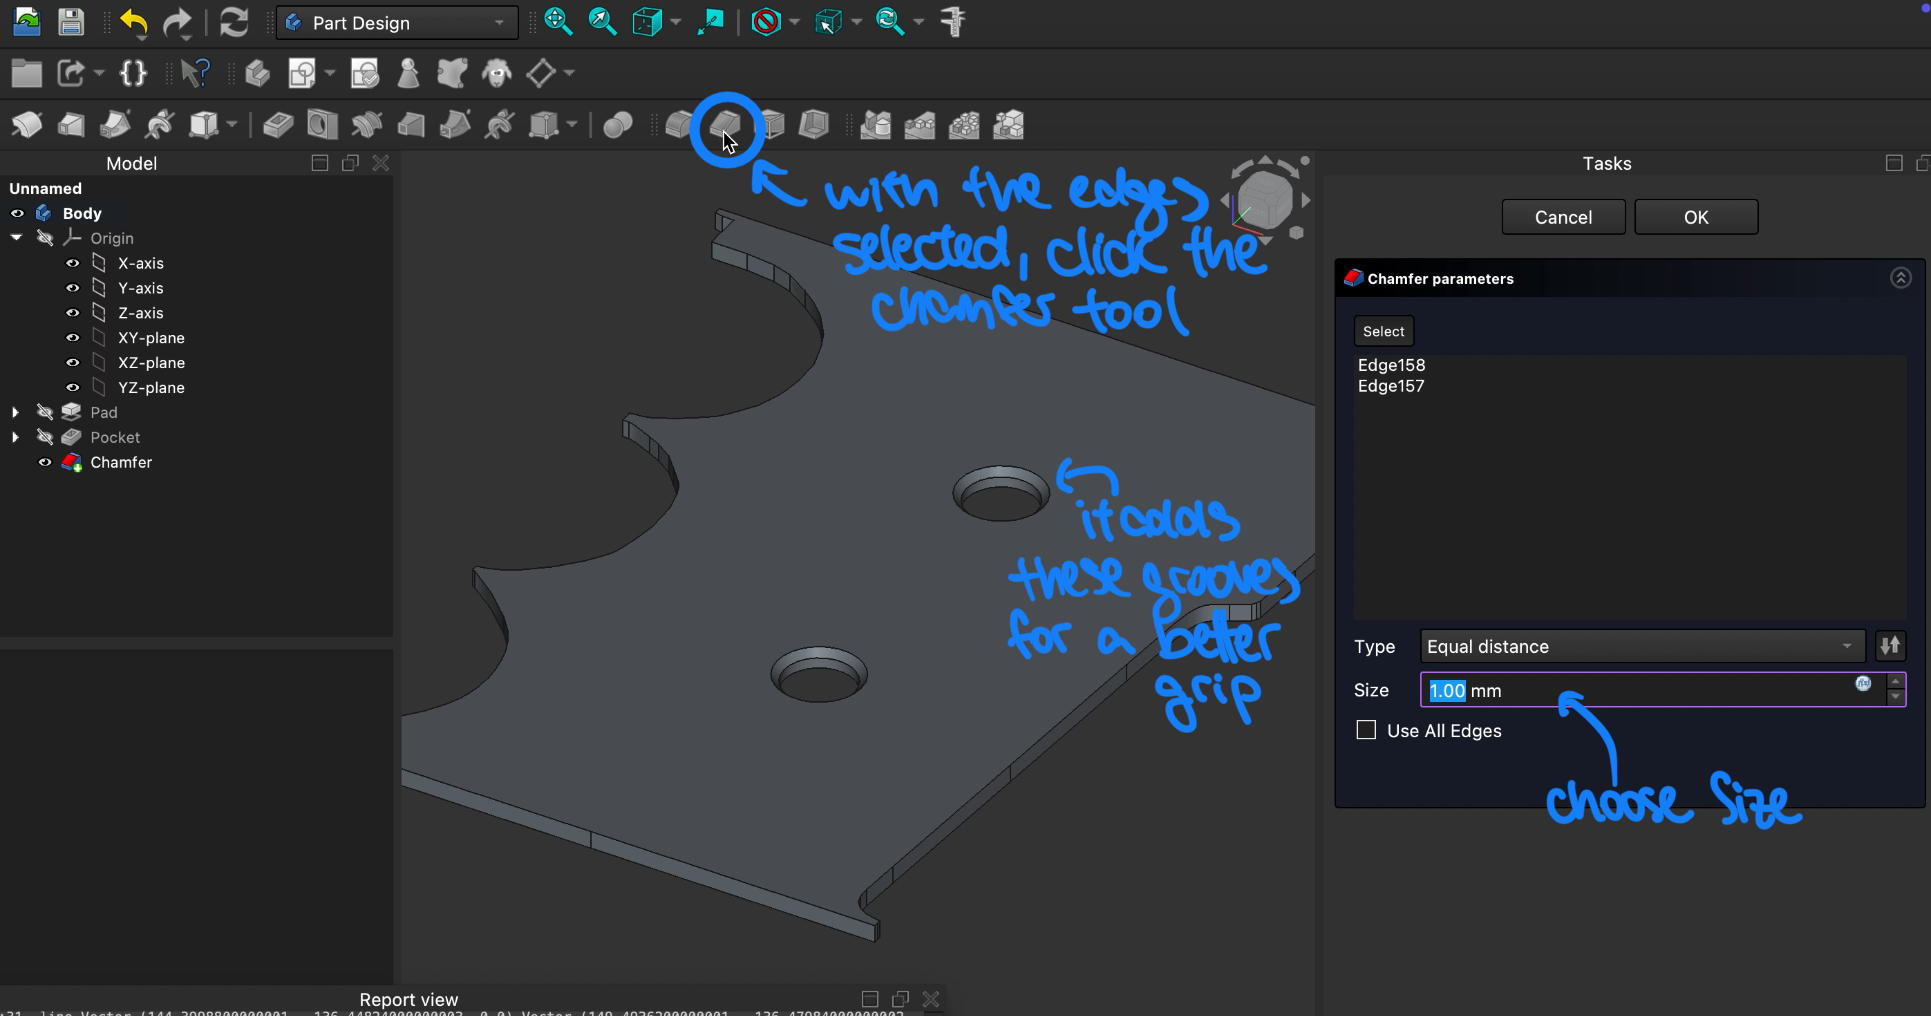Open the Boolean operation tool
The width and height of the screenshot is (1931, 1016).
coord(618,126)
